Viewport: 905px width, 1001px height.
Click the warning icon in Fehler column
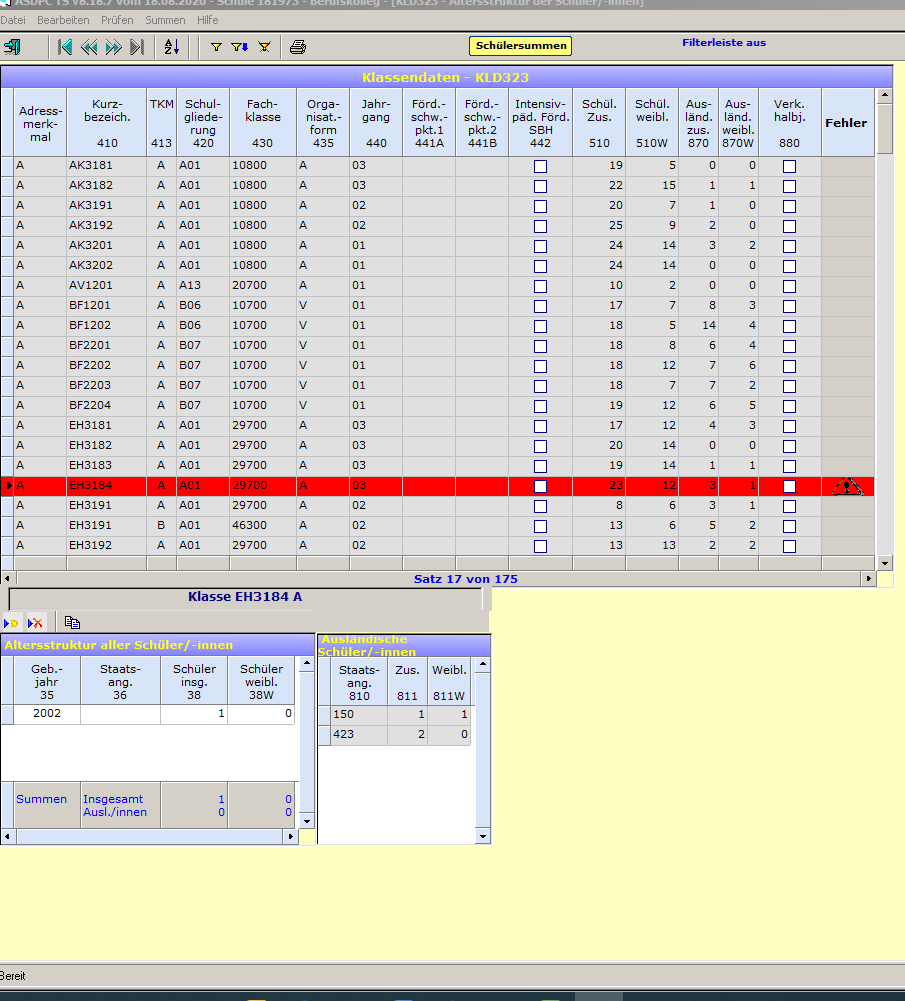(x=847, y=486)
